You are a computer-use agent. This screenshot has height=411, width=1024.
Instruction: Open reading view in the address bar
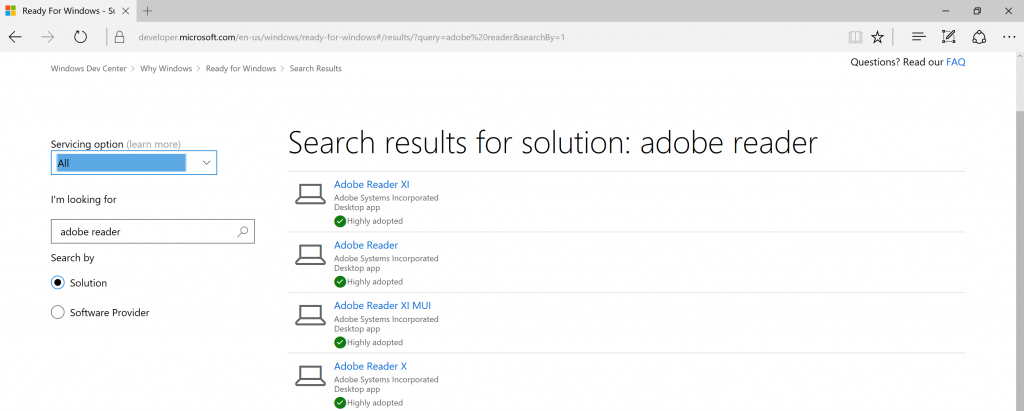click(856, 37)
